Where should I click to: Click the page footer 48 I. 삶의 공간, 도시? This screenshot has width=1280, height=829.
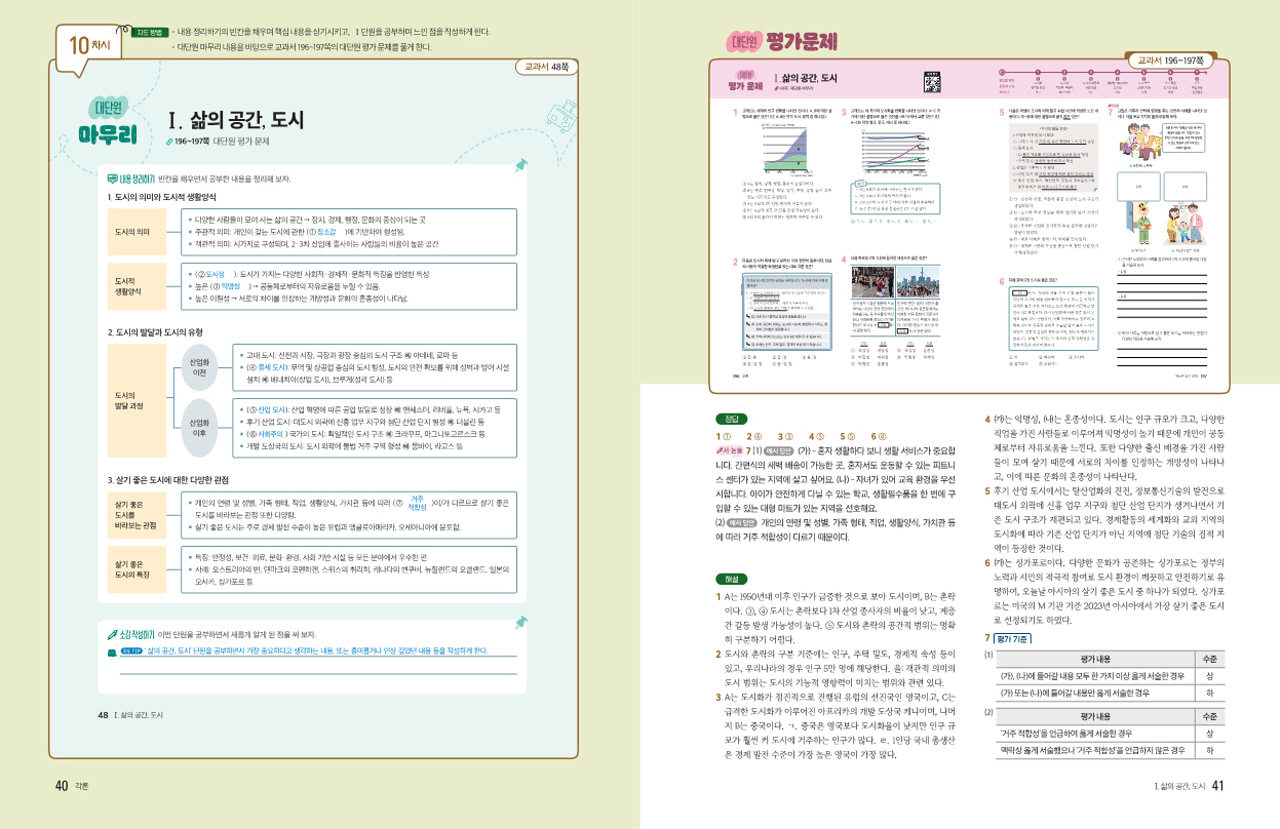click(130, 716)
